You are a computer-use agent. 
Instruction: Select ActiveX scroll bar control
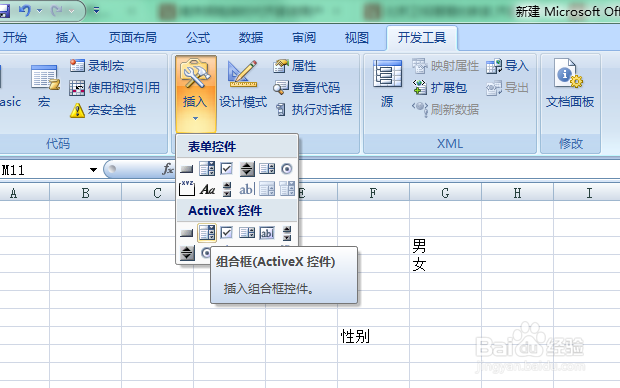(287, 233)
